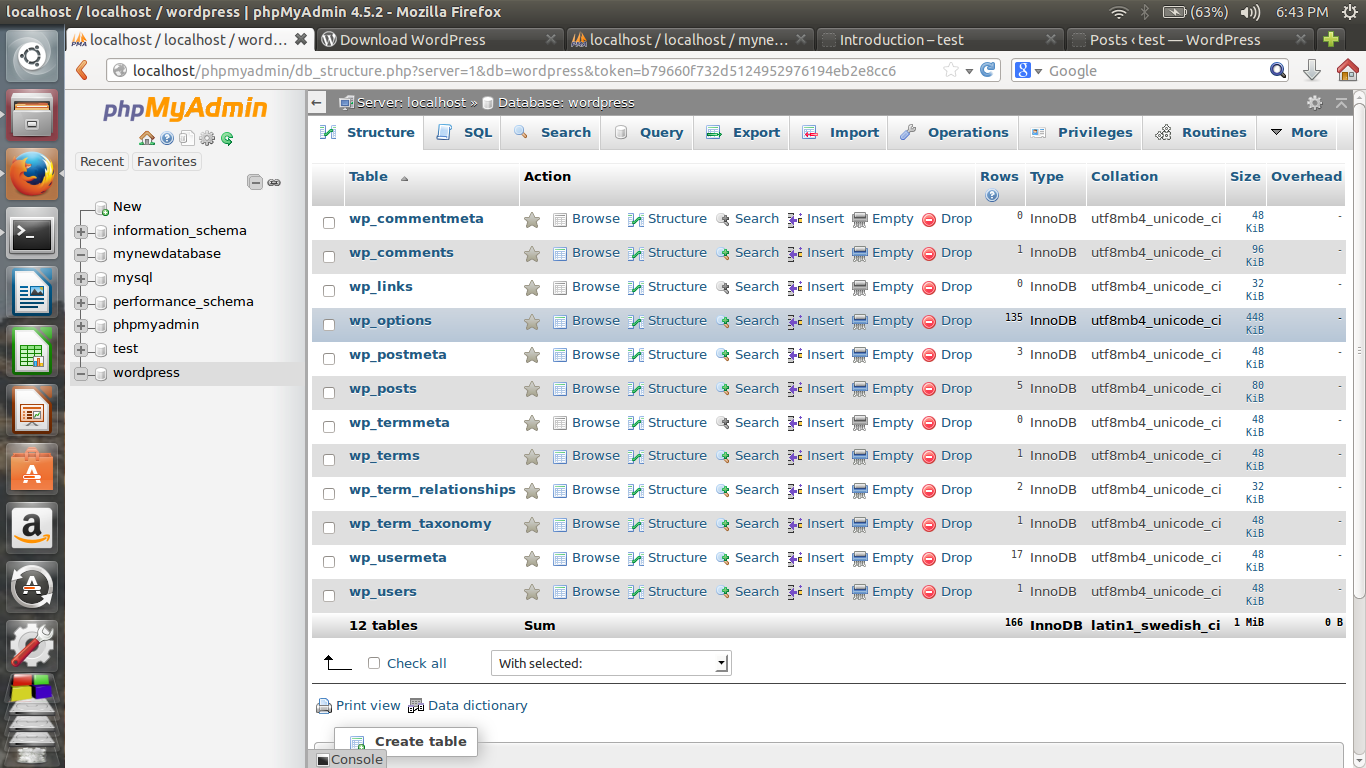1366x768 pixels.
Task: Open LibreOffice Calc from the launcher
Action: (x=32, y=352)
